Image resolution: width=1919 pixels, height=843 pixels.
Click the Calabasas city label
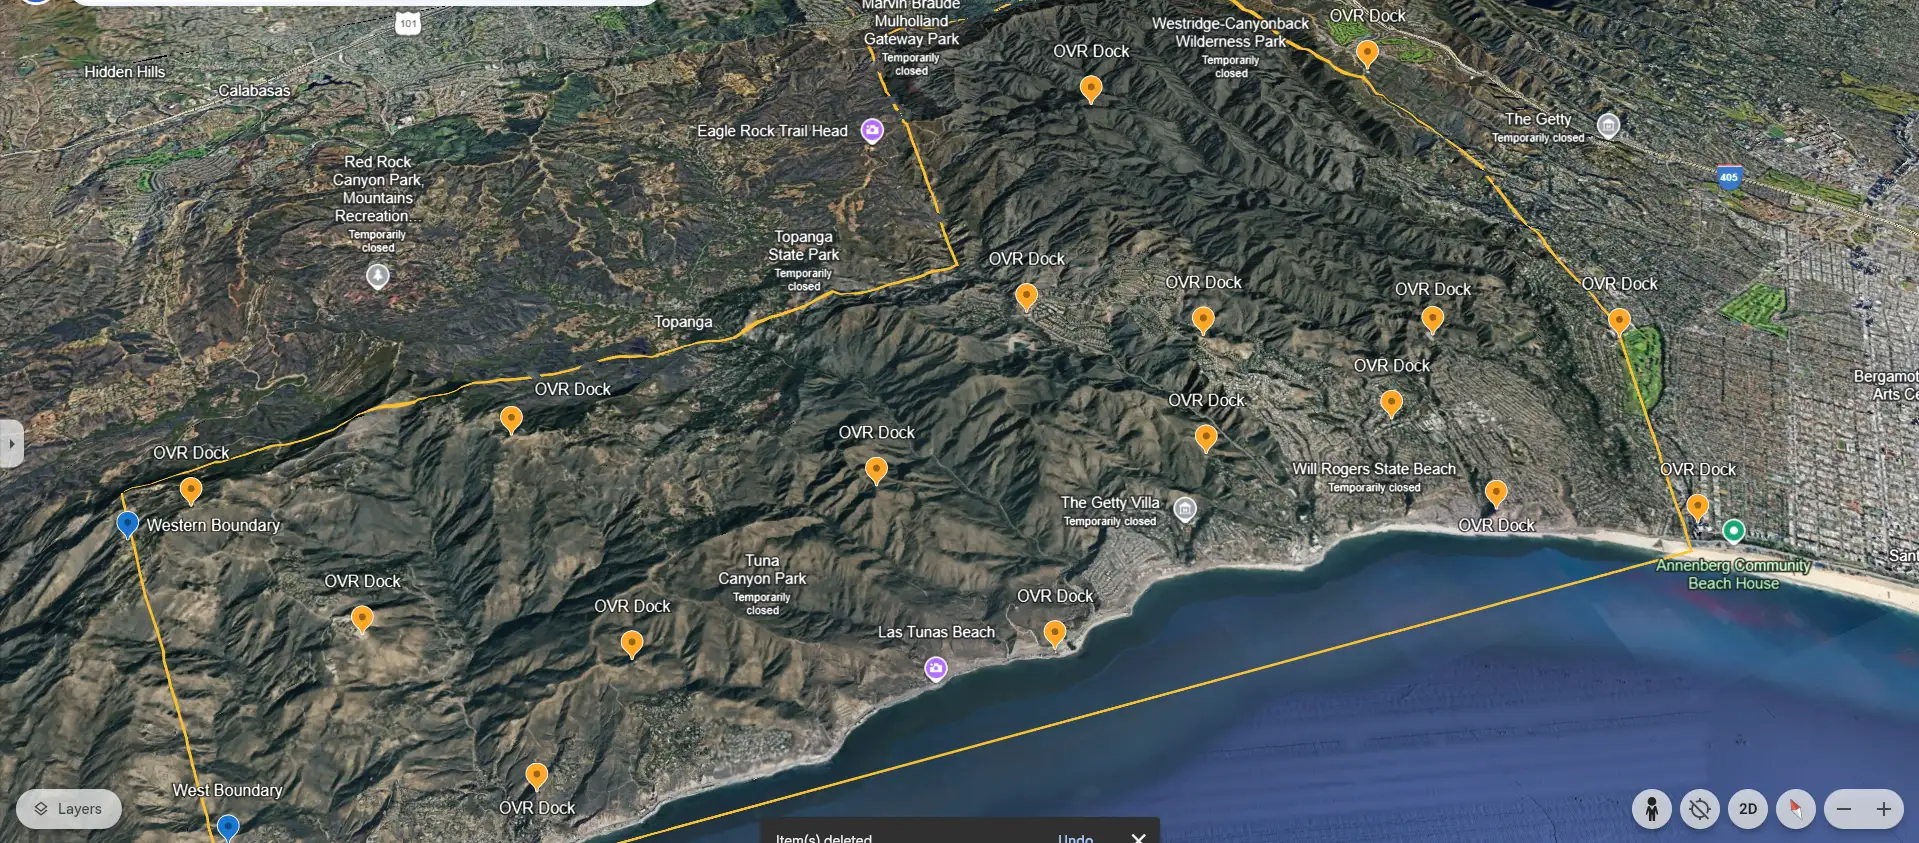[254, 90]
